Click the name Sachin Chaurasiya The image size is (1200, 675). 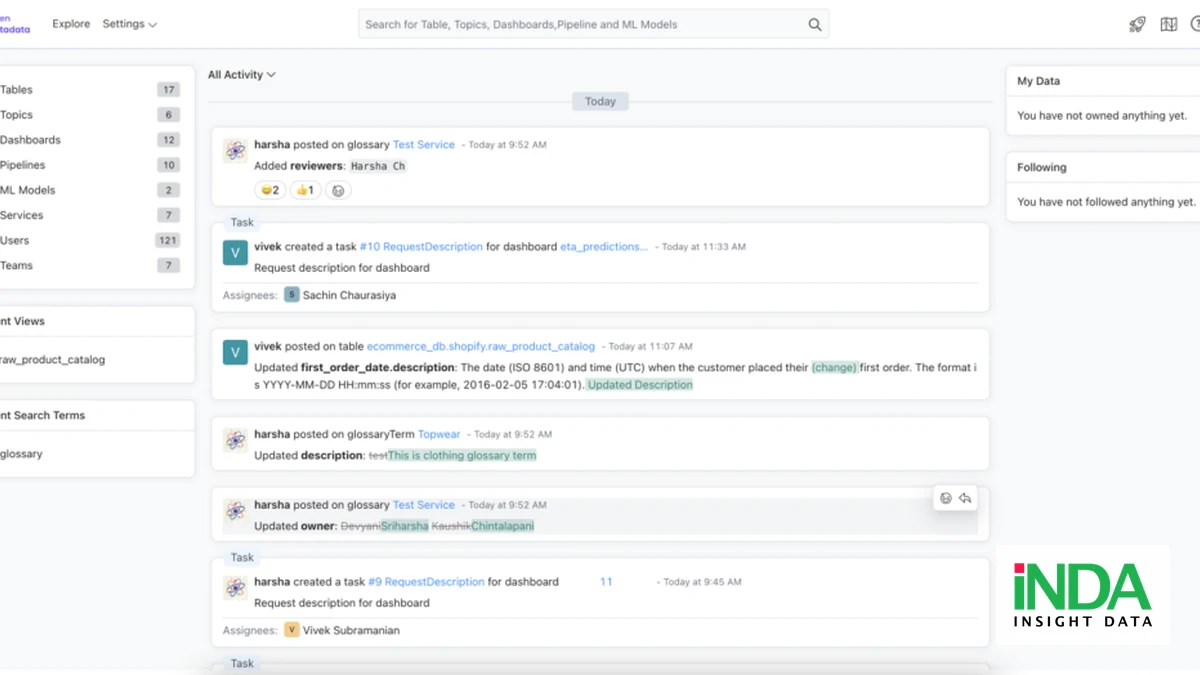(x=350, y=296)
